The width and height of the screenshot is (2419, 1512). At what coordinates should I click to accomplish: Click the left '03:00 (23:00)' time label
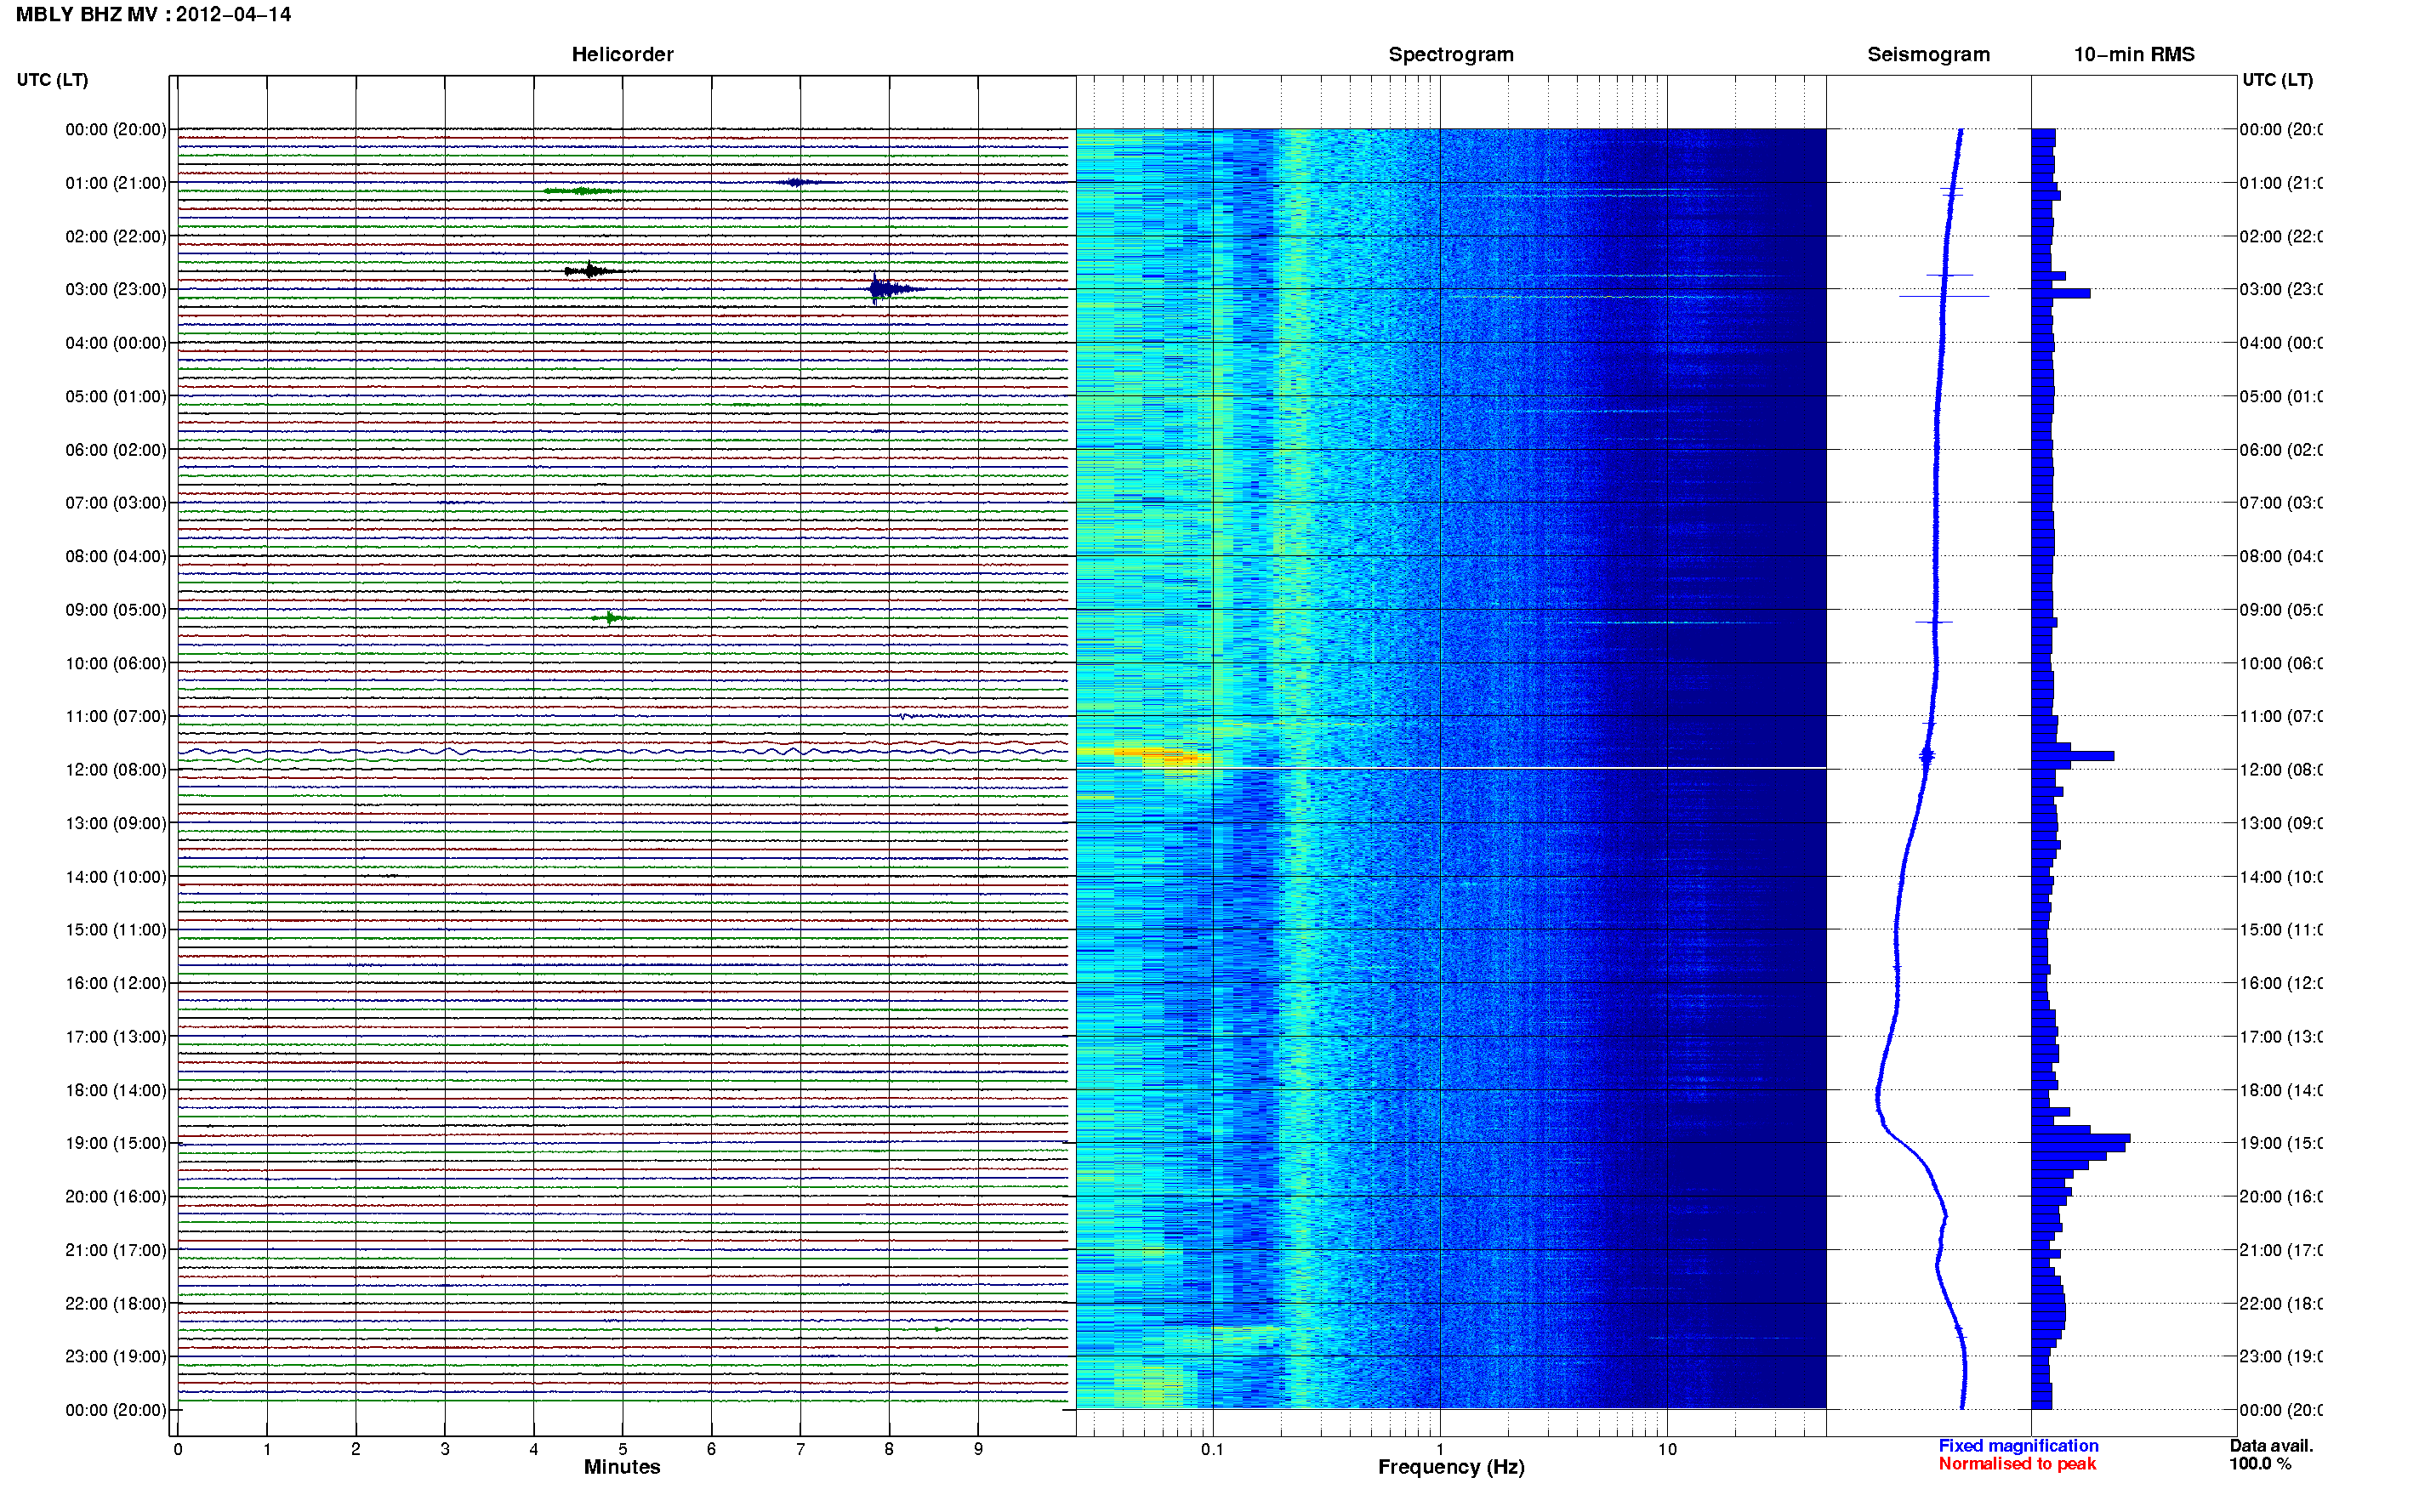(x=116, y=290)
